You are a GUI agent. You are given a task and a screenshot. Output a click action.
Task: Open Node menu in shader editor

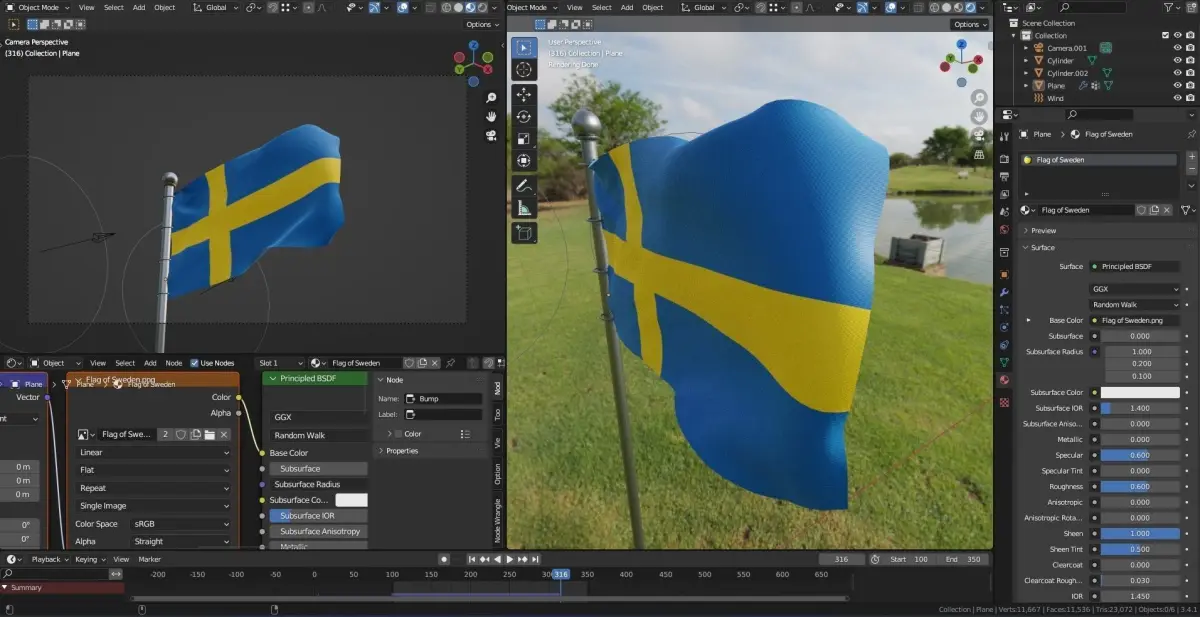click(174, 363)
